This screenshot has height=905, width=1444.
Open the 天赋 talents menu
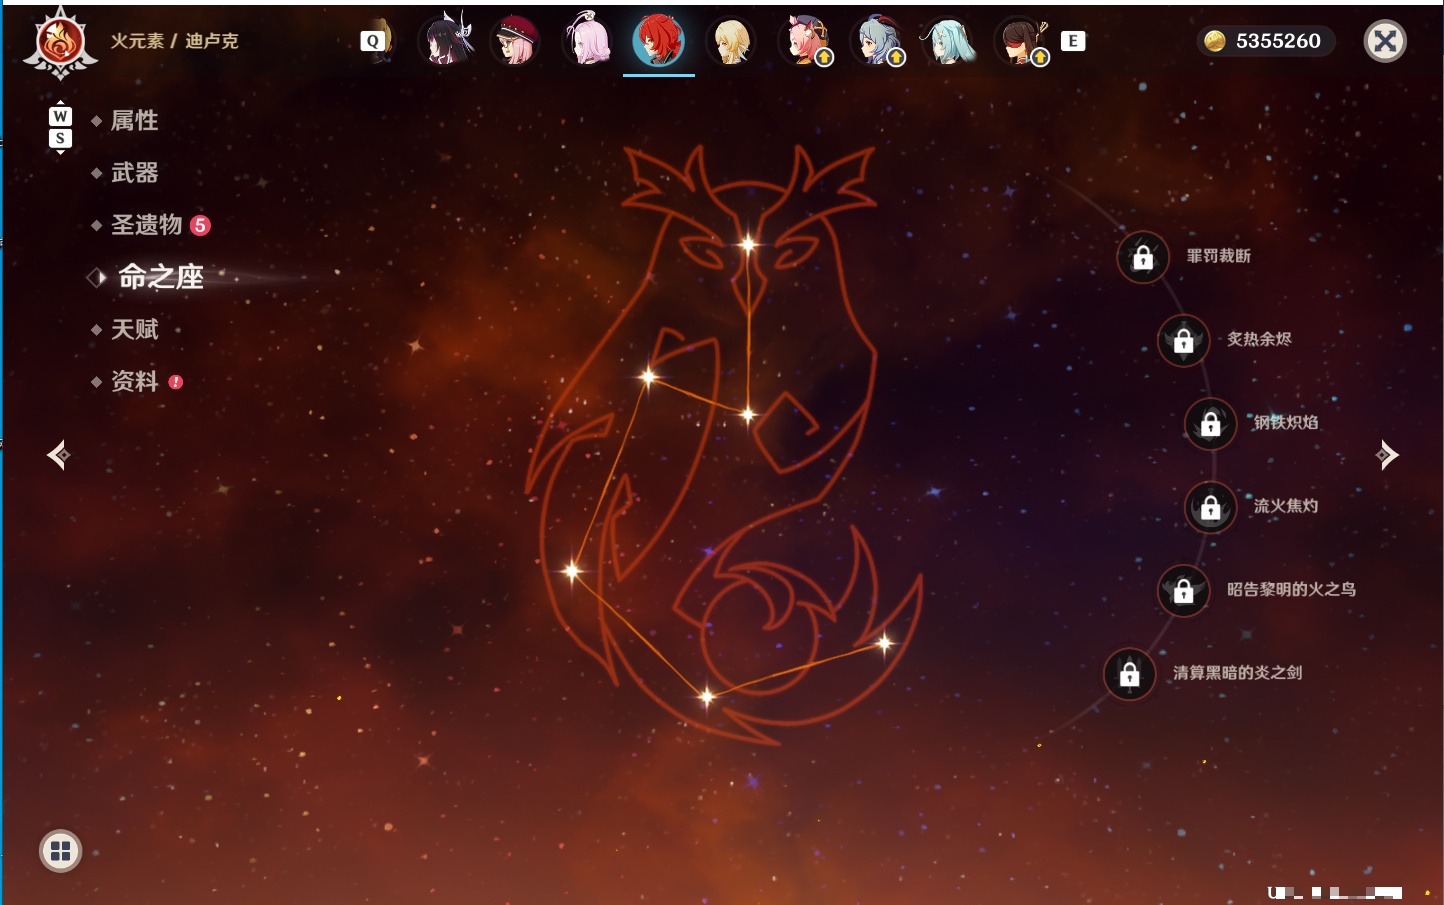click(134, 329)
